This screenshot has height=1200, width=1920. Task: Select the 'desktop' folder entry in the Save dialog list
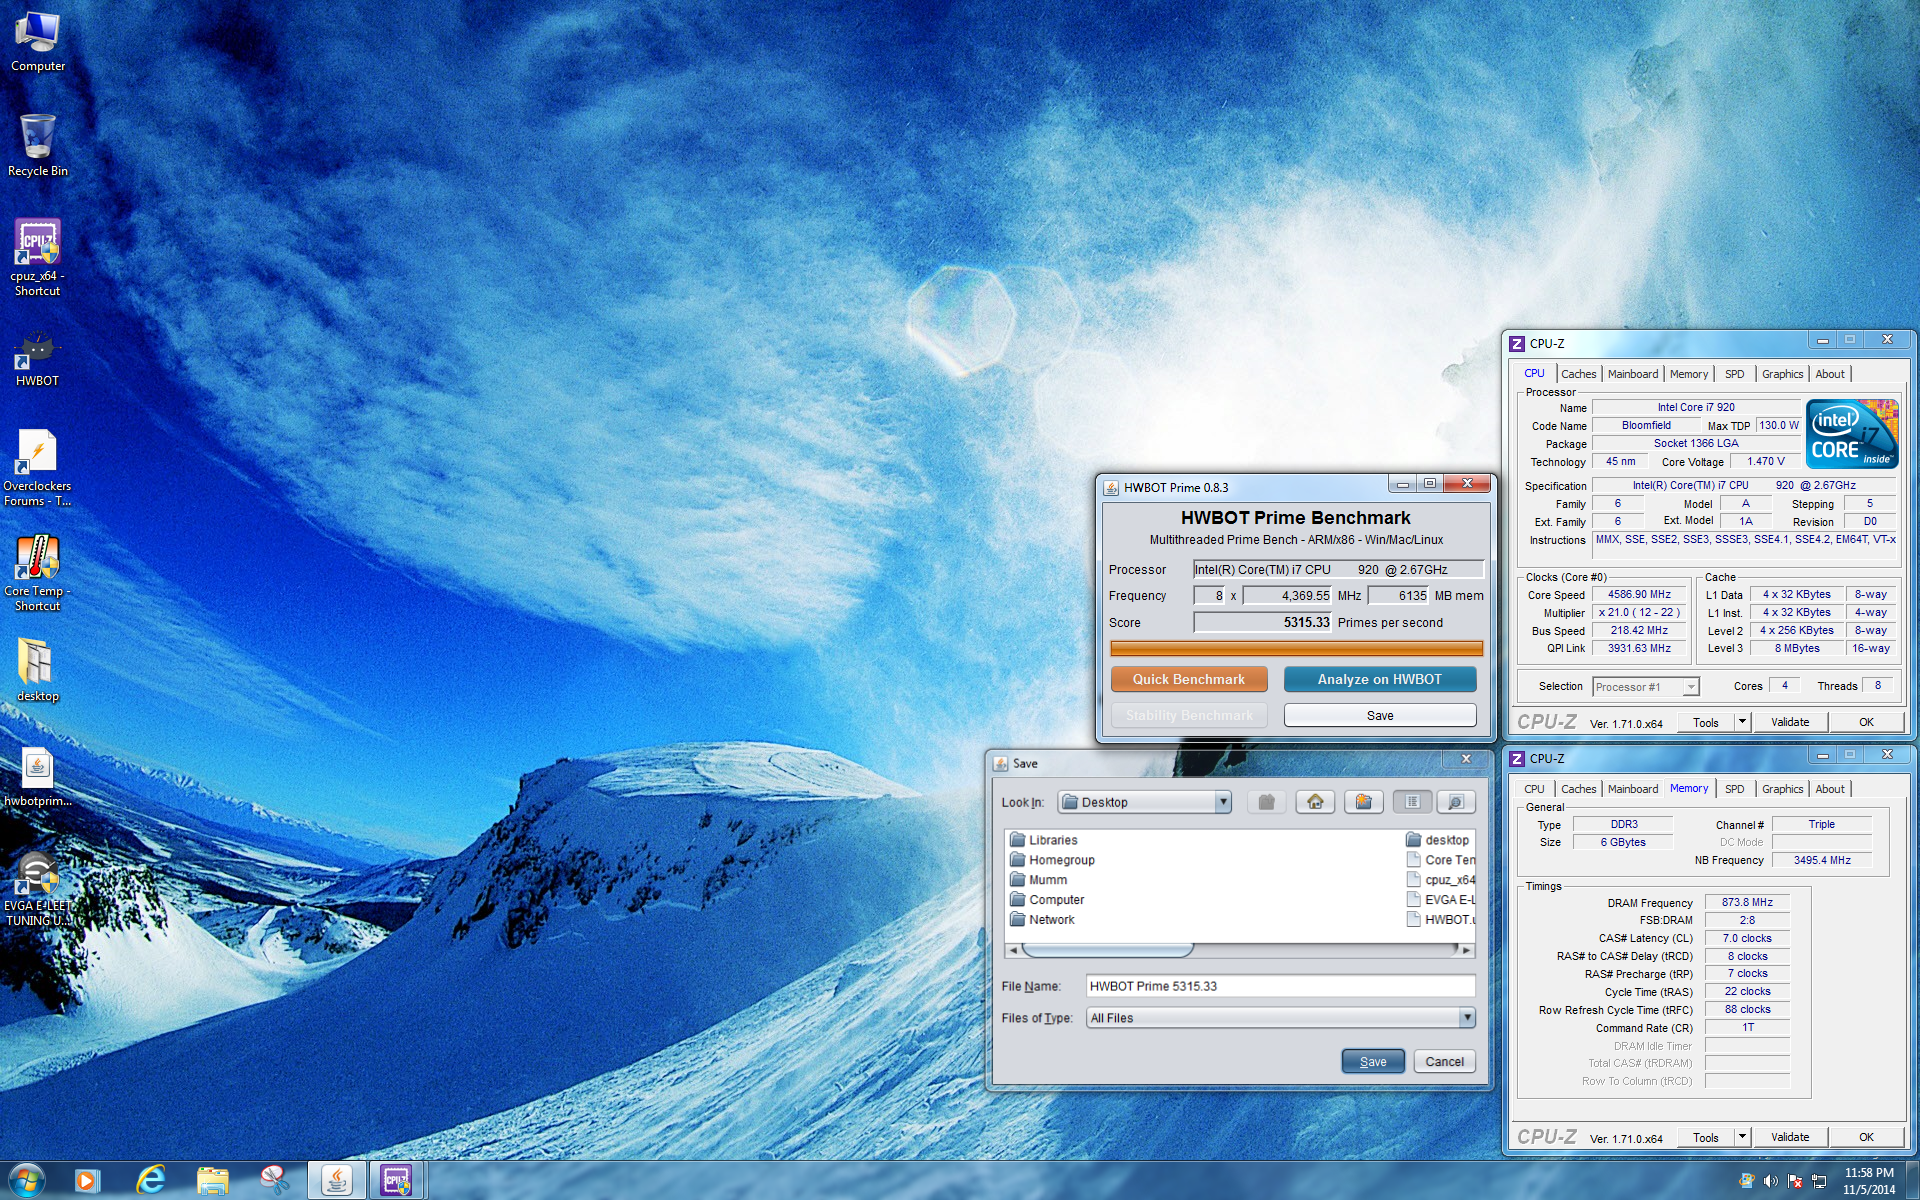click(x=1437, y=840)
